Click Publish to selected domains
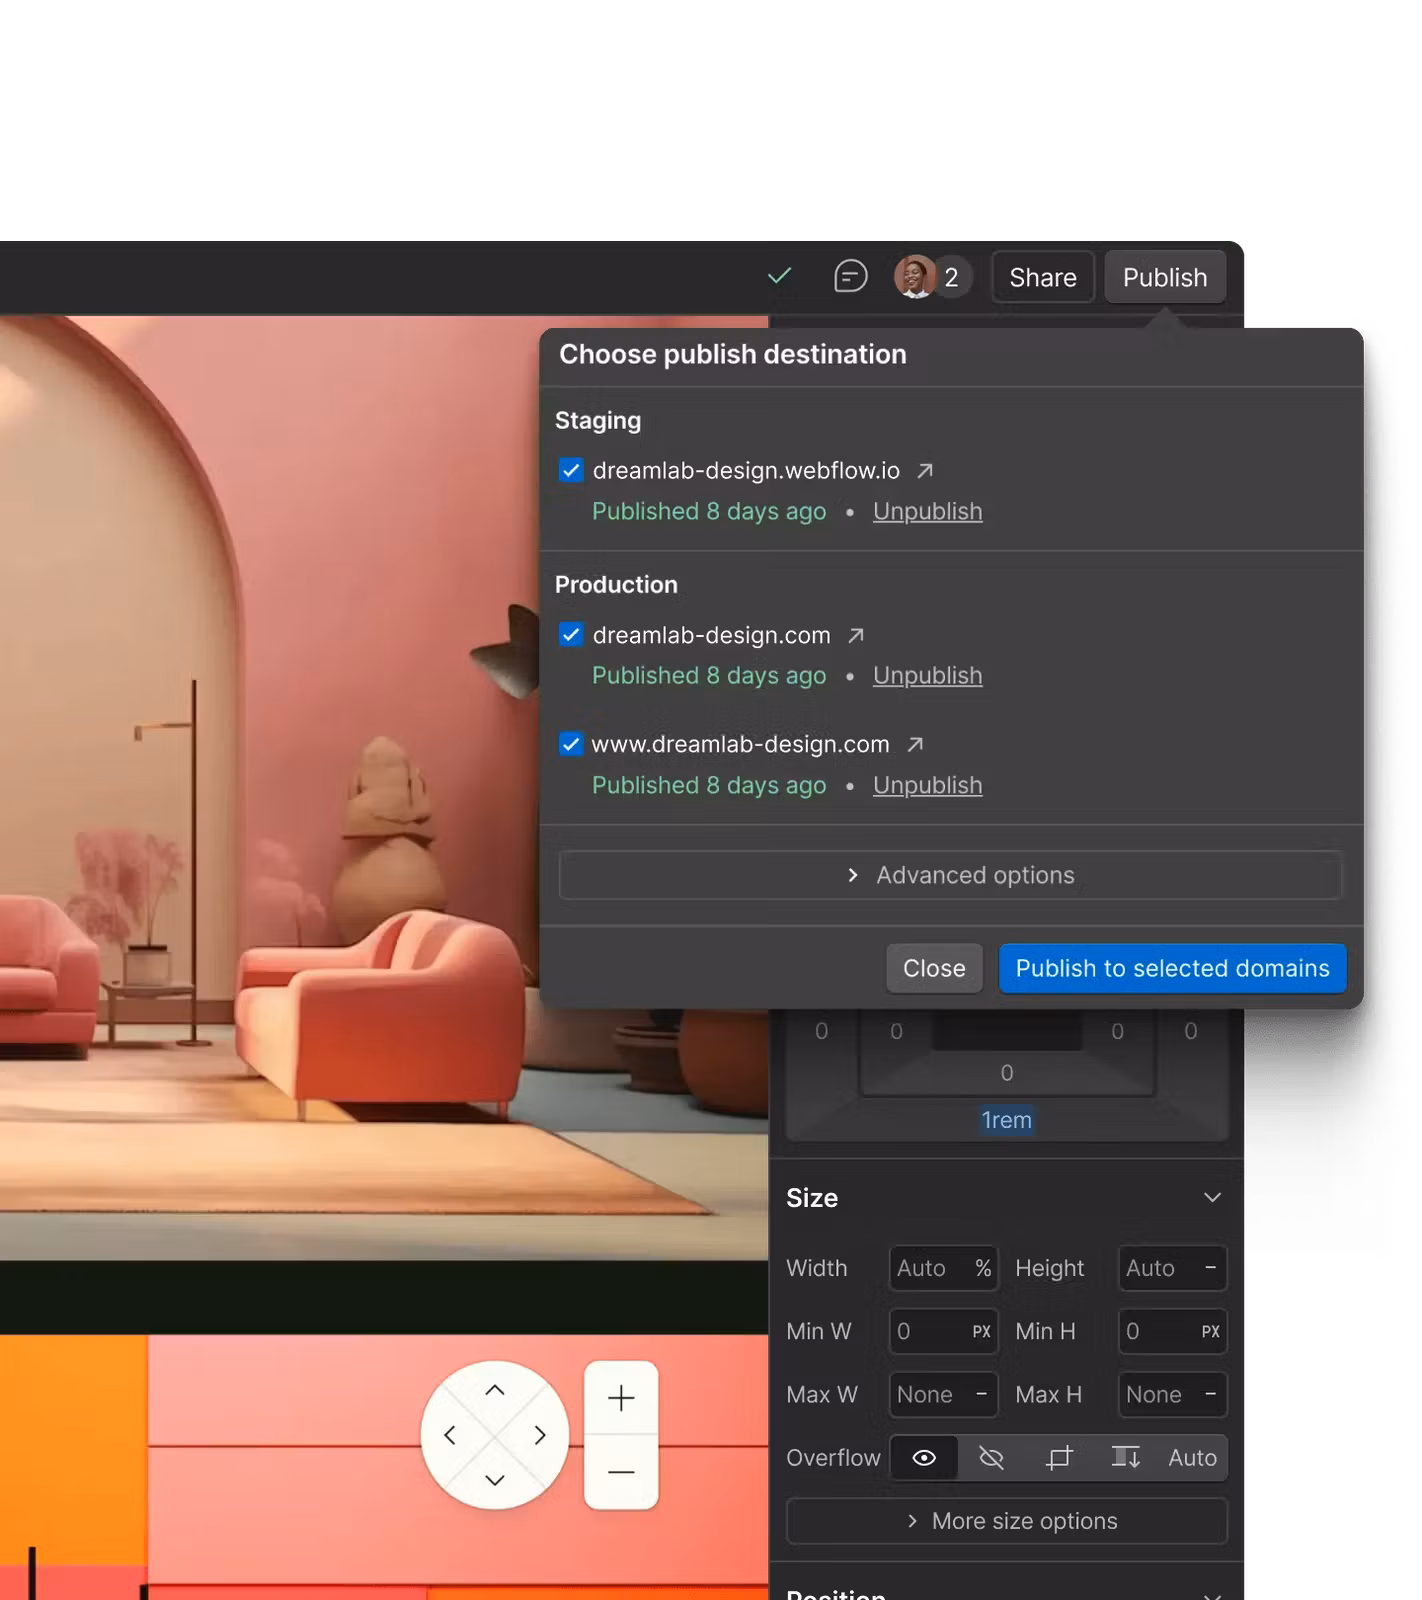 (x=1172, y=968)
